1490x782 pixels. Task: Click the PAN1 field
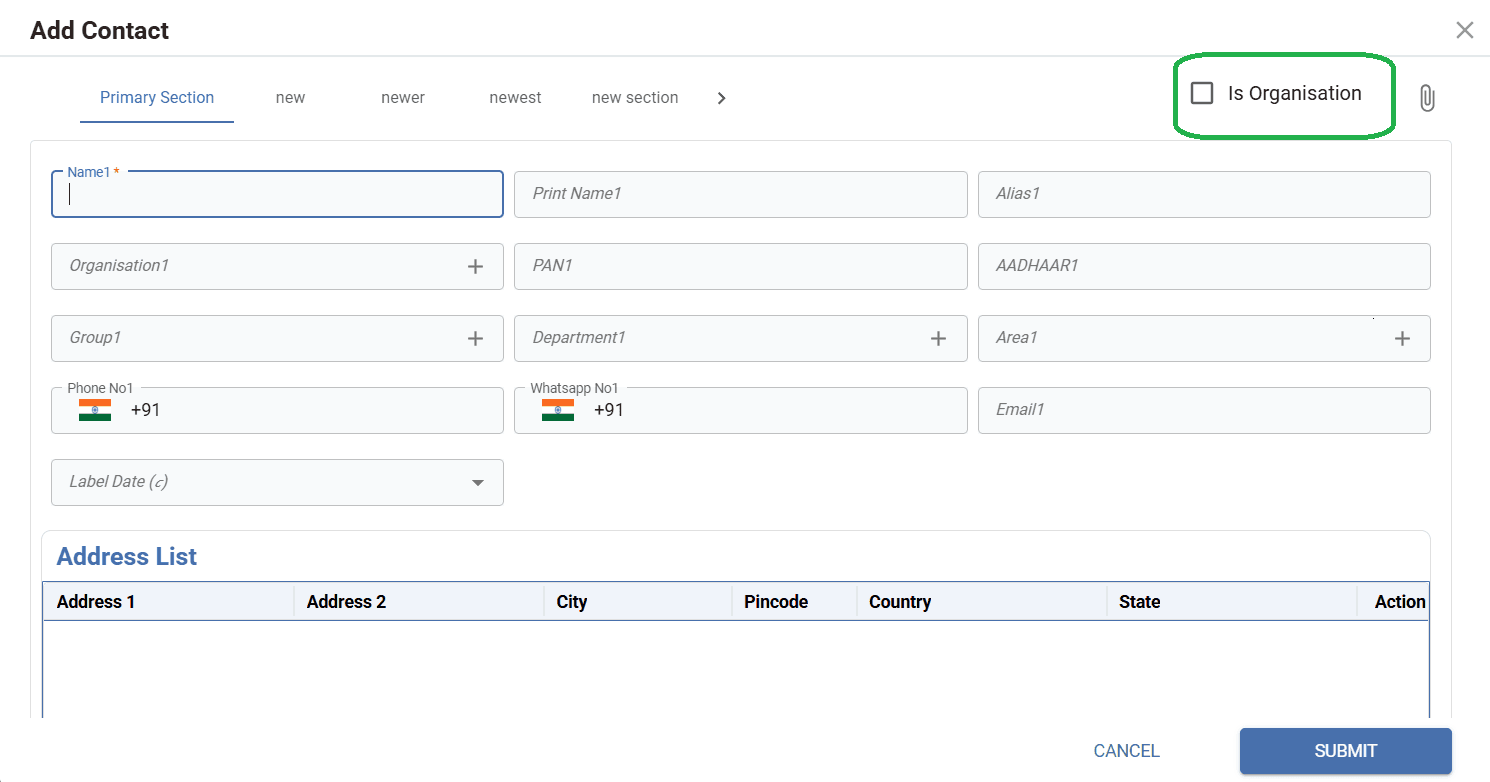coord(740,266)
